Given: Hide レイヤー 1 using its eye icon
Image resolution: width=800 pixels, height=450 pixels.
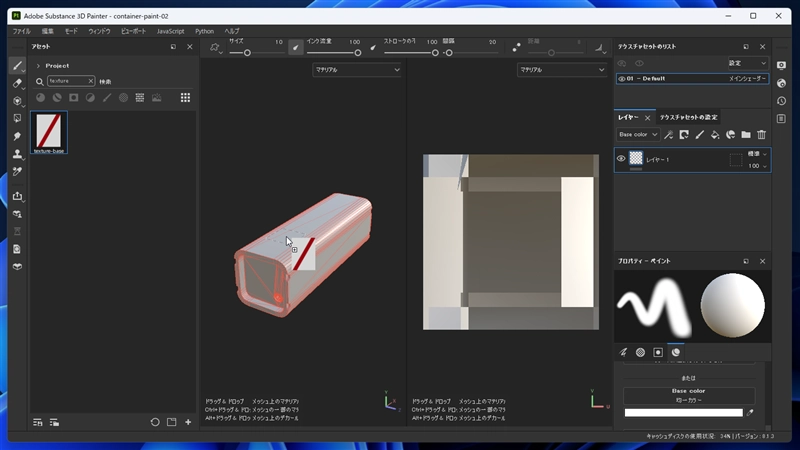Looking at the screenshot, I should [x=621, y=159].
